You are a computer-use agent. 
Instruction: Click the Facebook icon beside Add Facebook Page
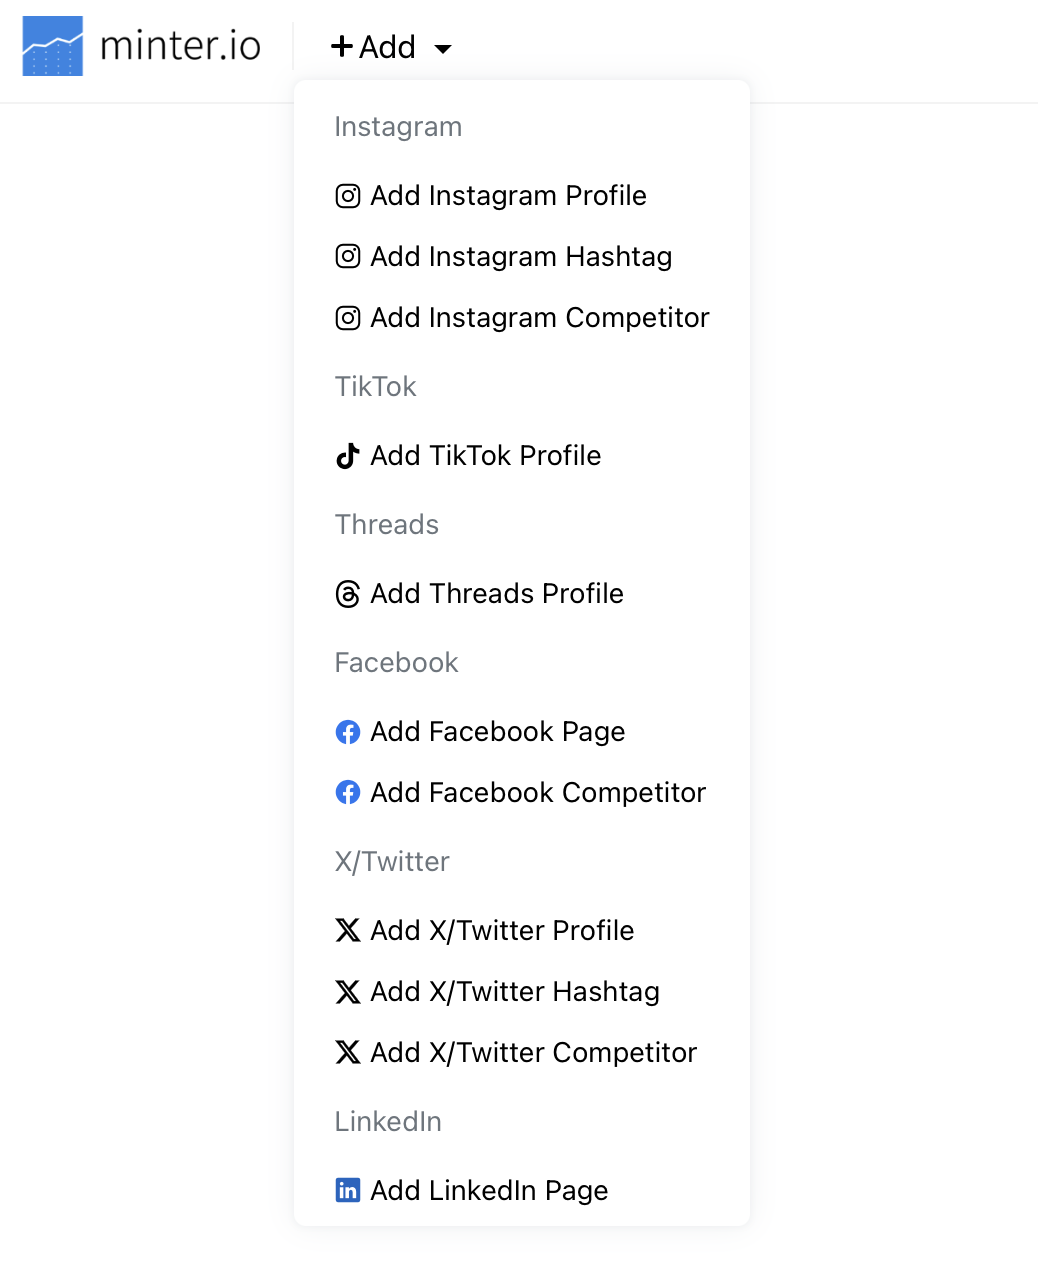click(347, 732)
